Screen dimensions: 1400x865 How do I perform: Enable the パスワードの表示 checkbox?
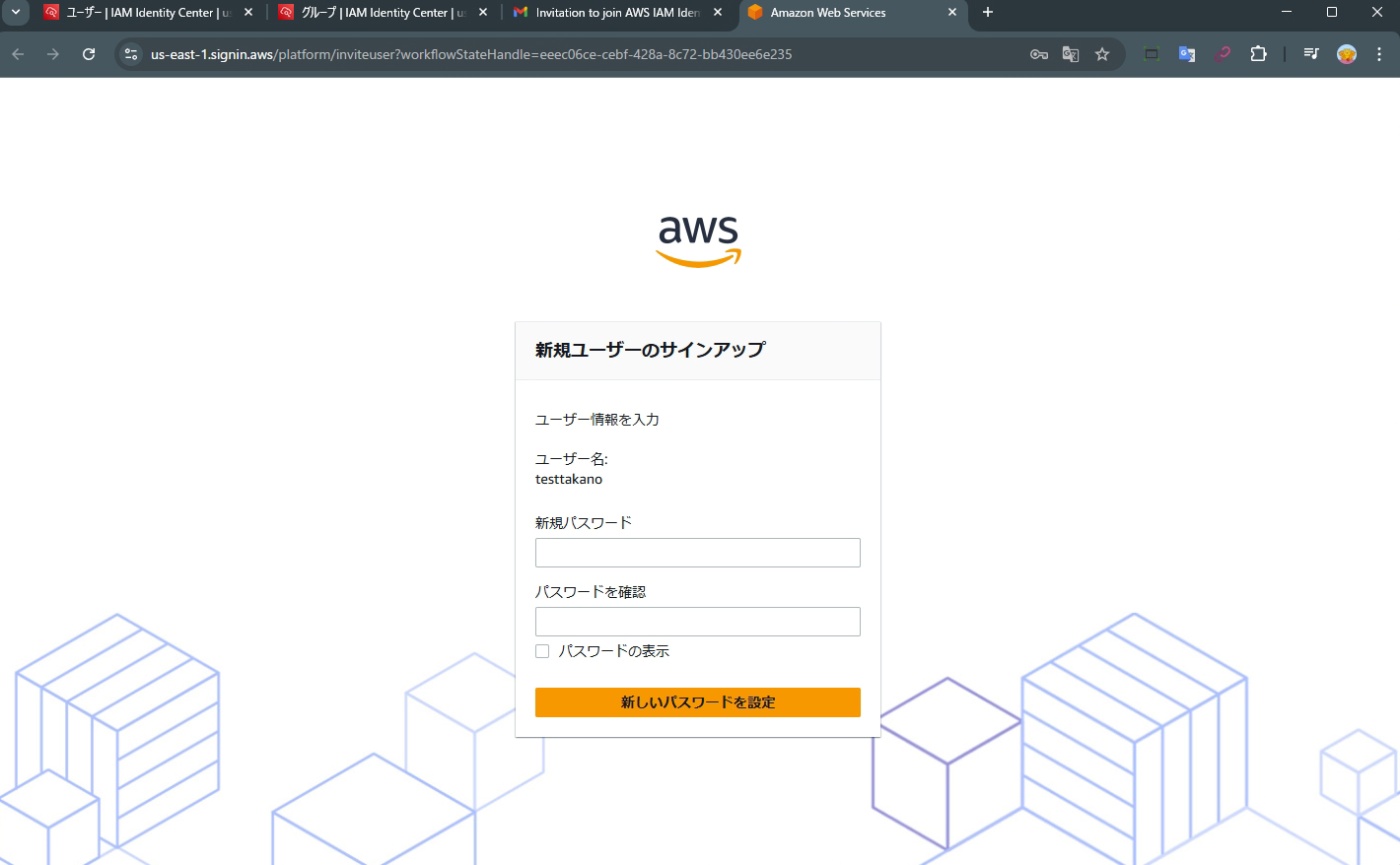(542, 651)
